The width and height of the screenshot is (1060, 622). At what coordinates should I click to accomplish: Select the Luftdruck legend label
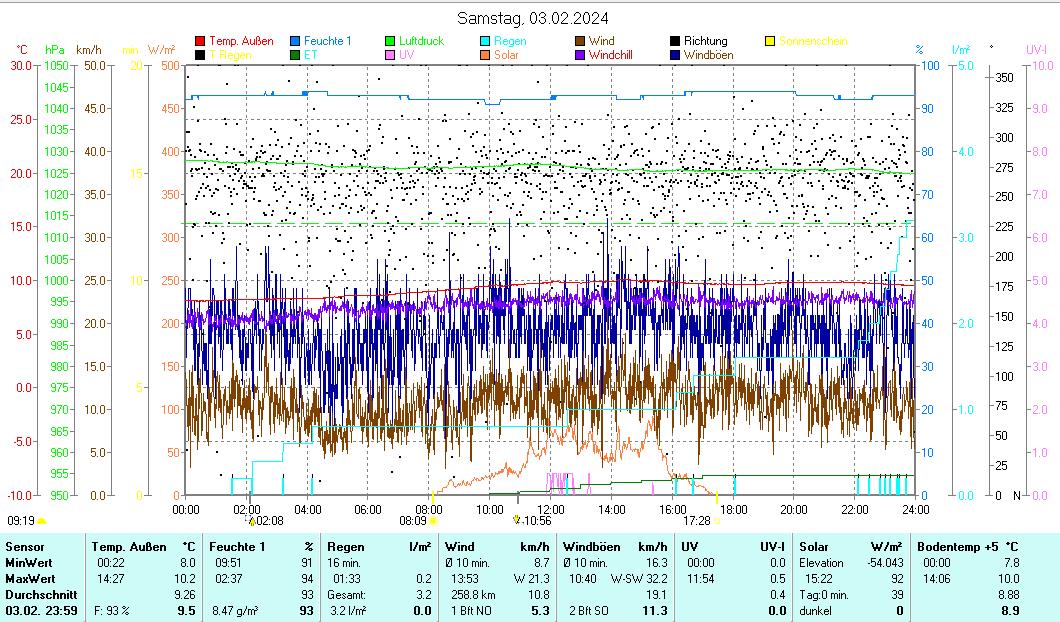click(421, 41)
